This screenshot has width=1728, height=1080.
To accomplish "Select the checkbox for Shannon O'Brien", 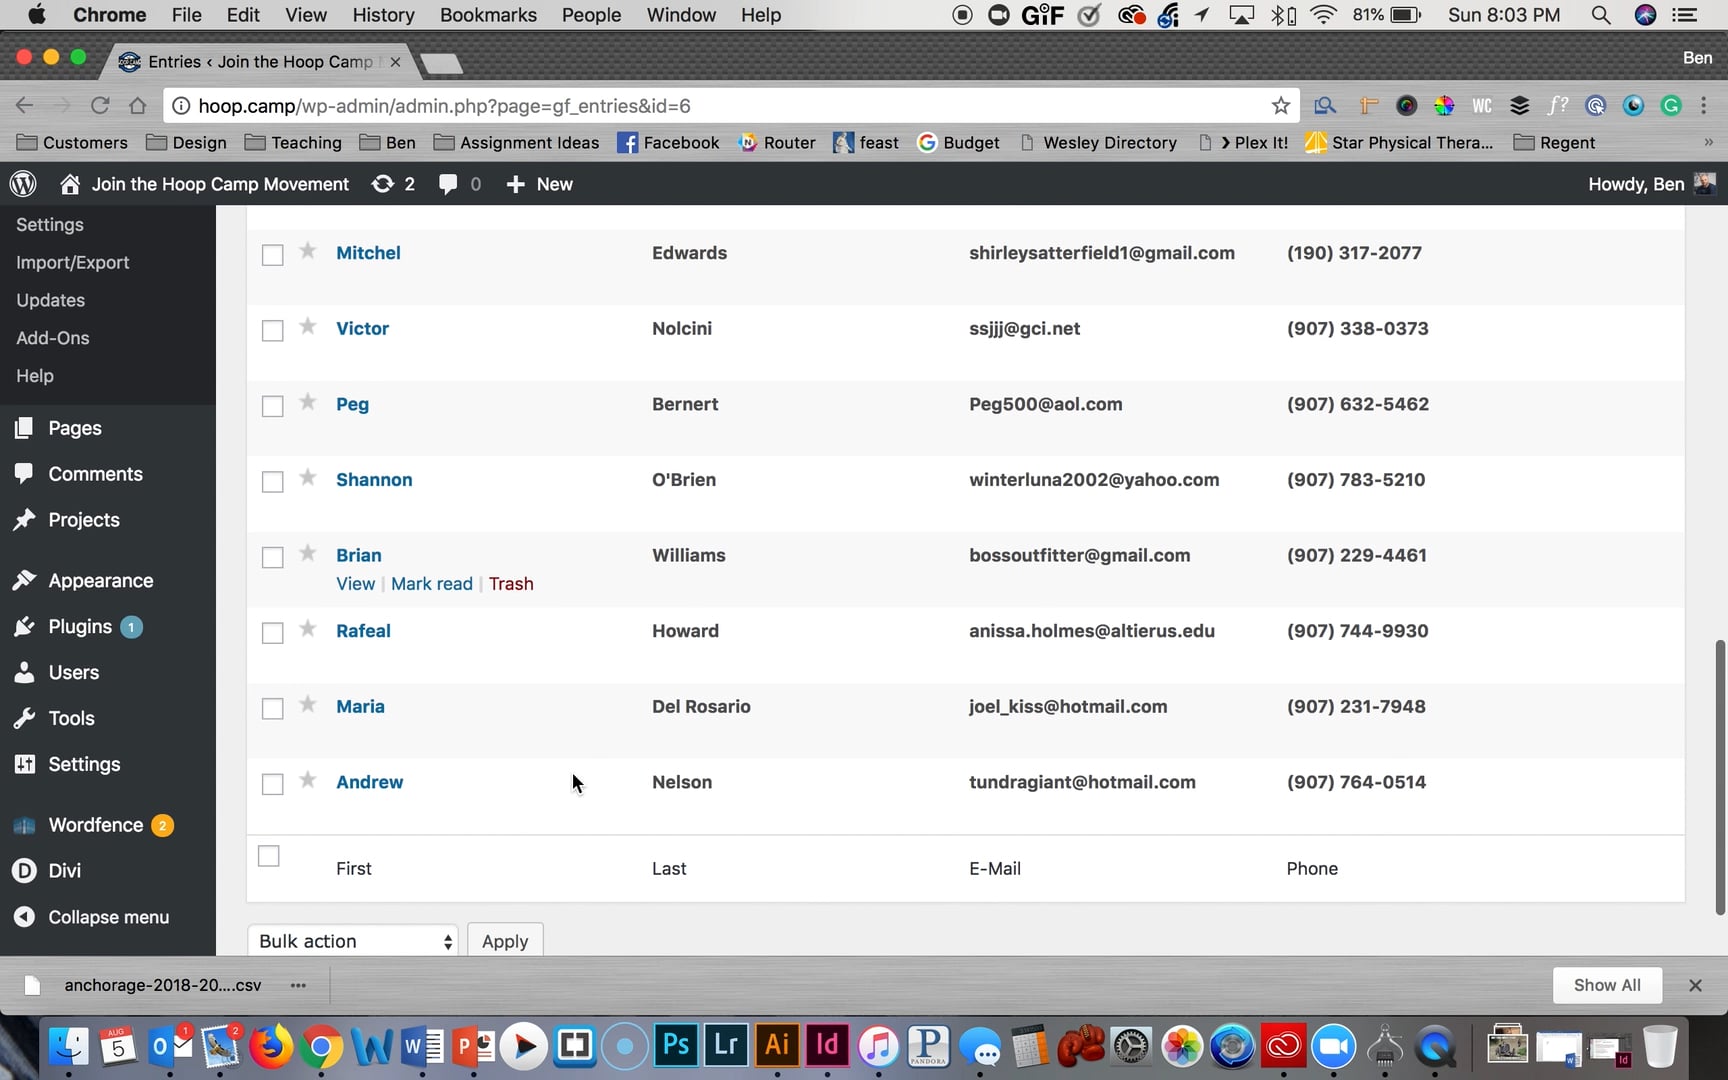I will (x=272, y=482).
